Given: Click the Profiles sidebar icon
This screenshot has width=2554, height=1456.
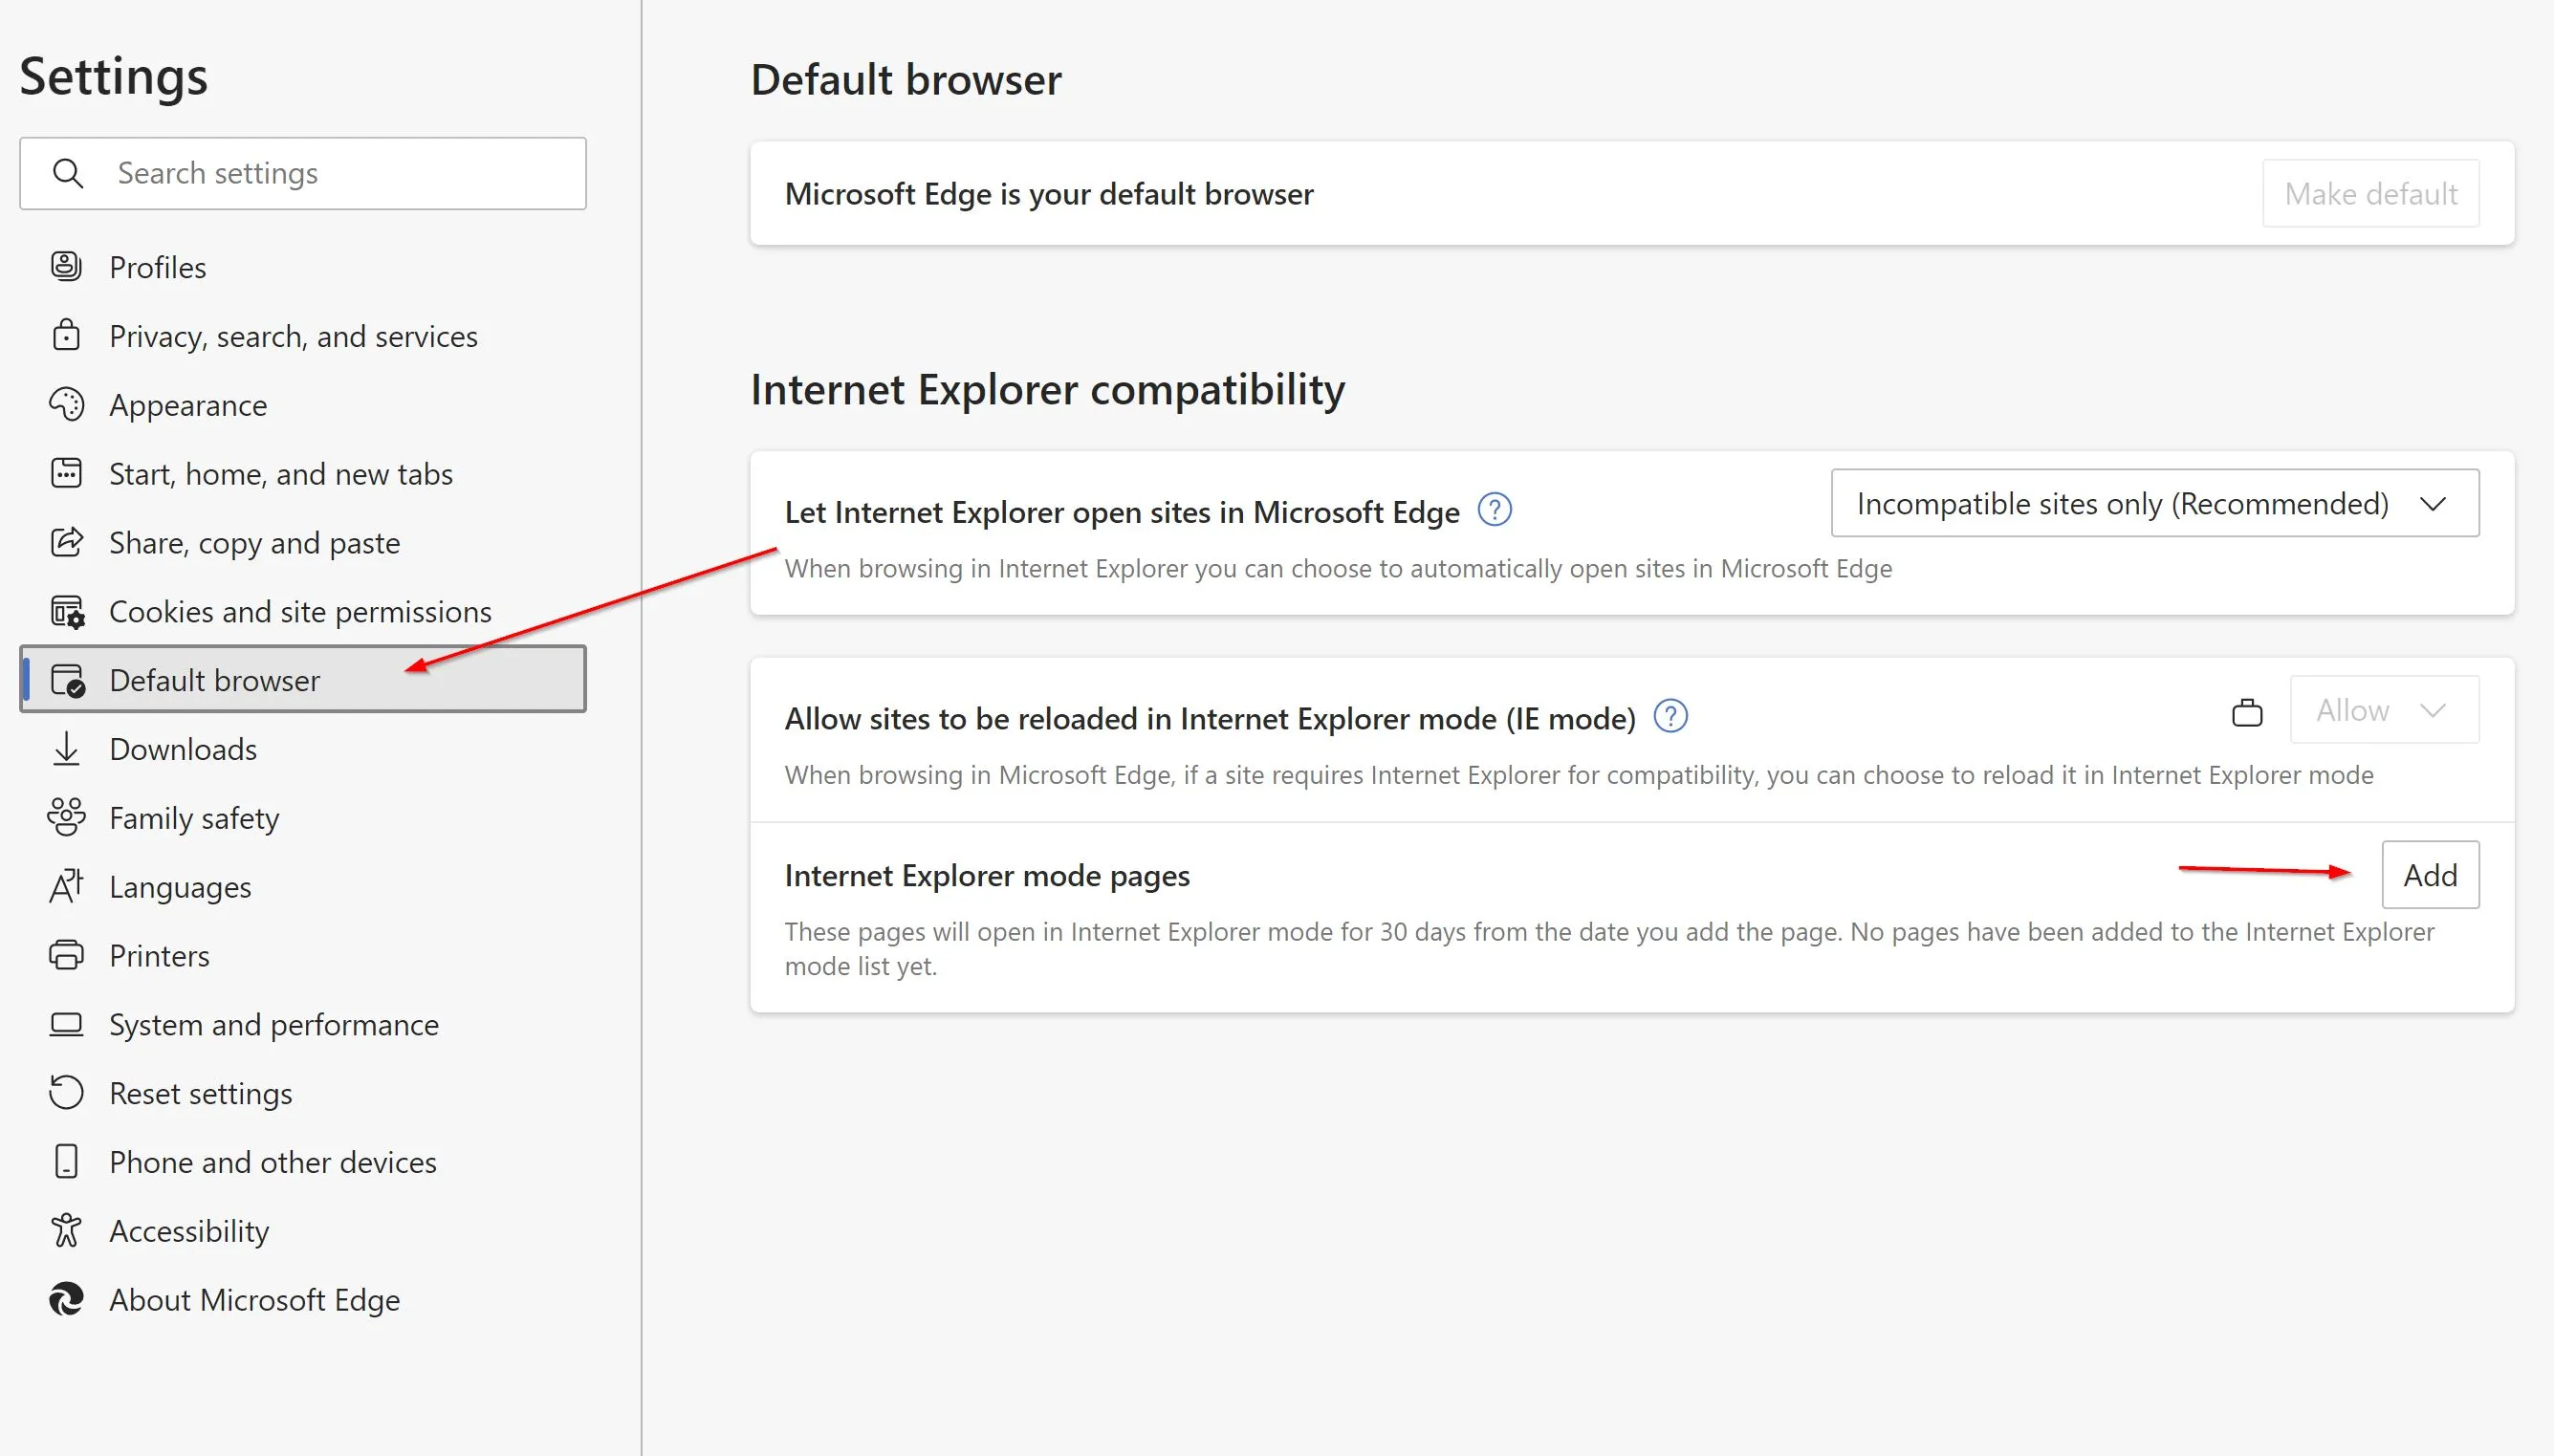Looking at the screenshot, I should pyautogui.click(x=66, y=267).
